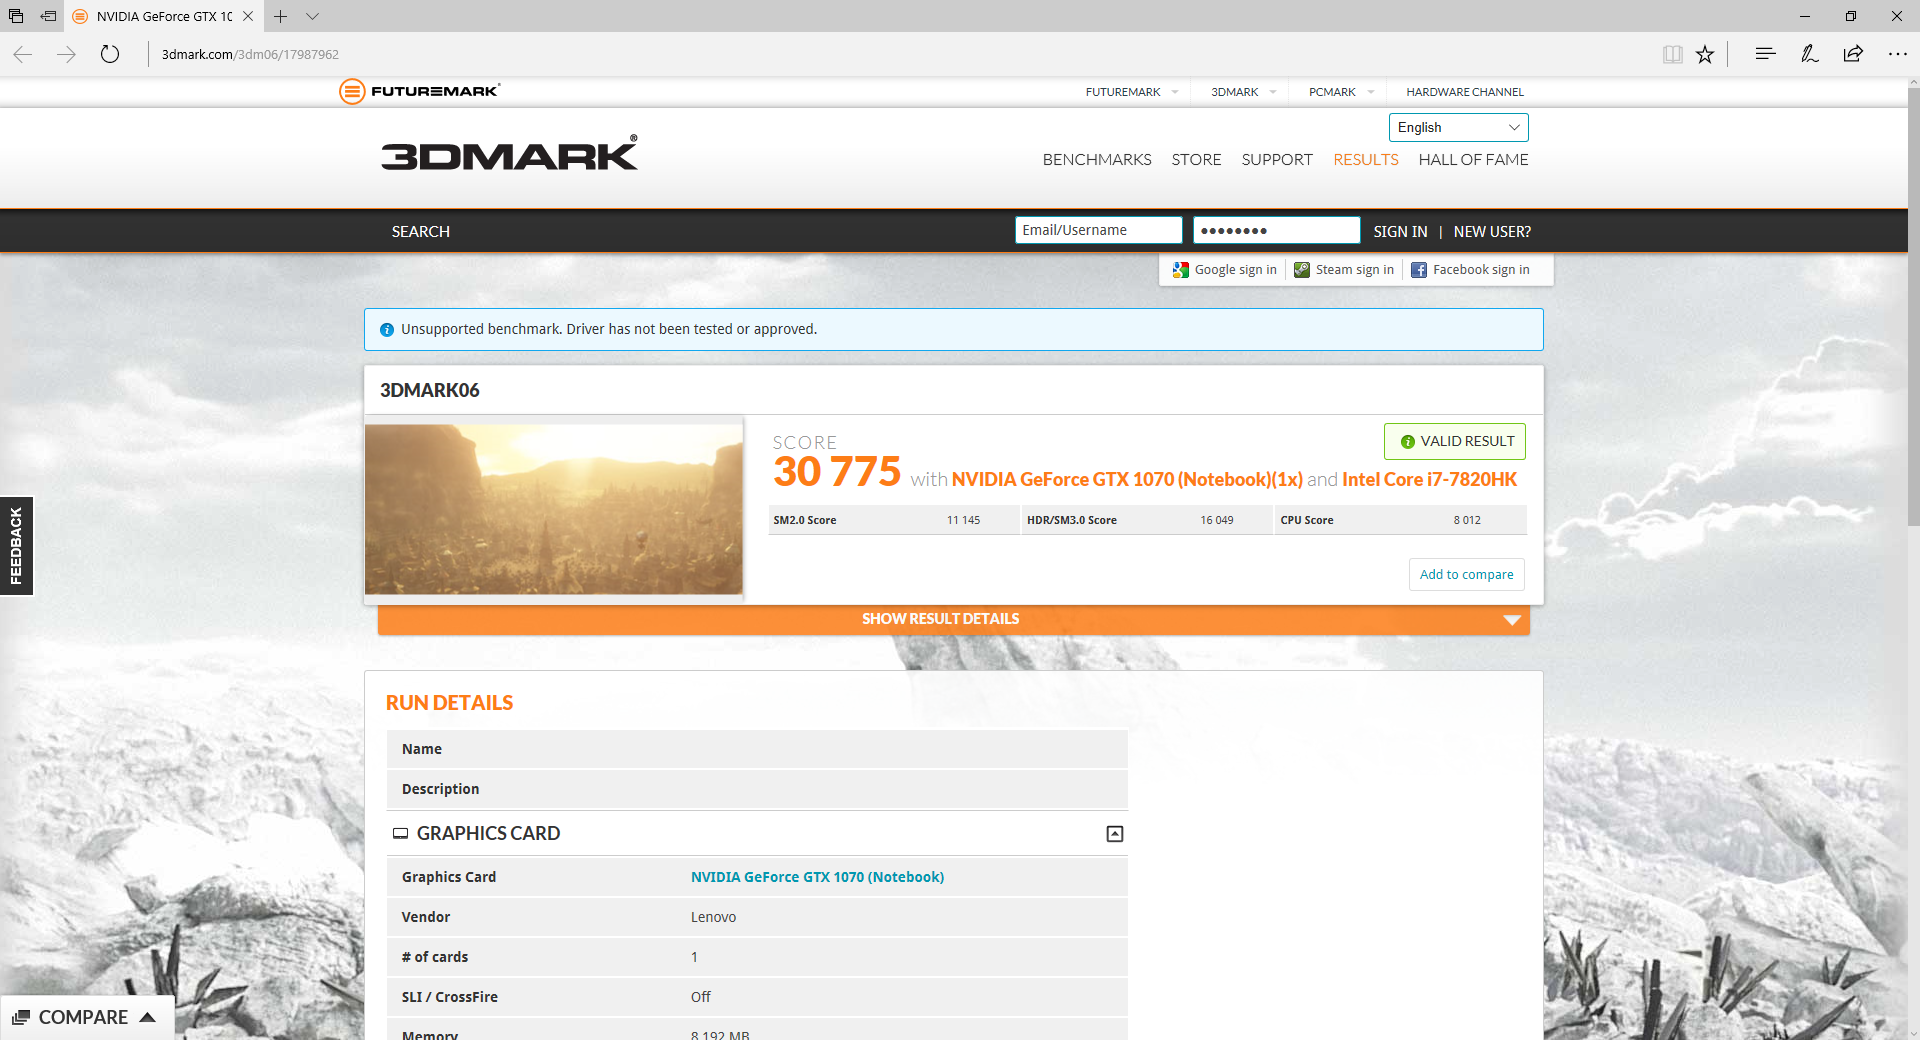Click the 3DMark06 benchmark thumbnail image
This screenshot has height=1040, width=1920.
tap(554, 509)
